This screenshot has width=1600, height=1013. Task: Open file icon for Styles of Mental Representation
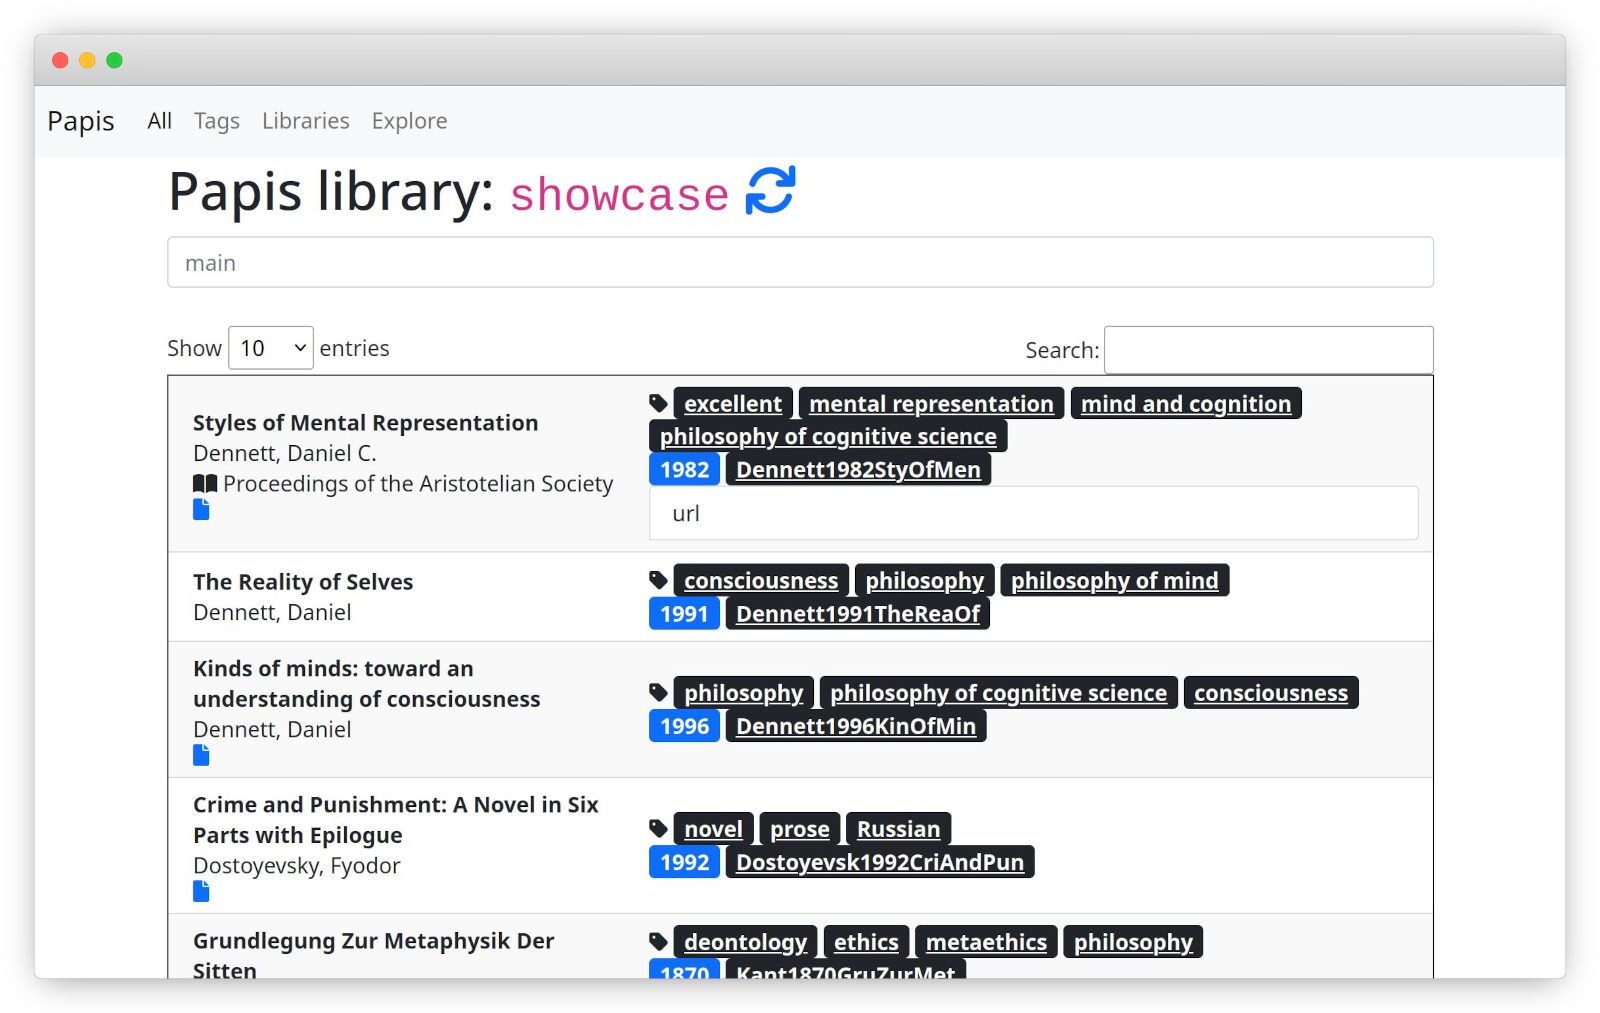pos(201,510)
